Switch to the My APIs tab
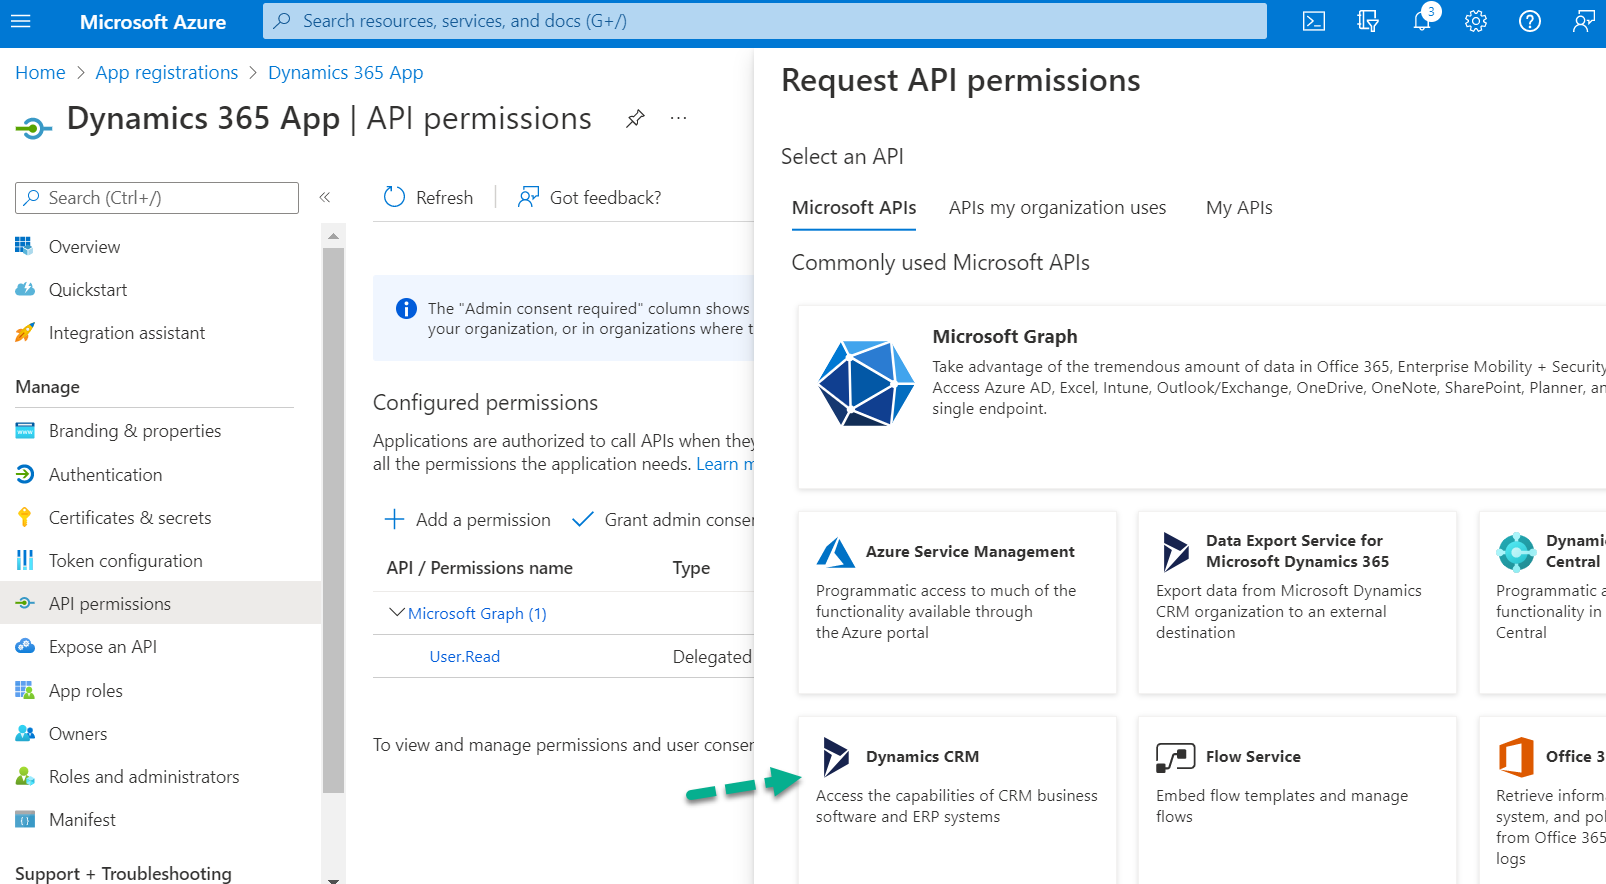Viewport: 1606px width, 884px height. [1239, 208]
